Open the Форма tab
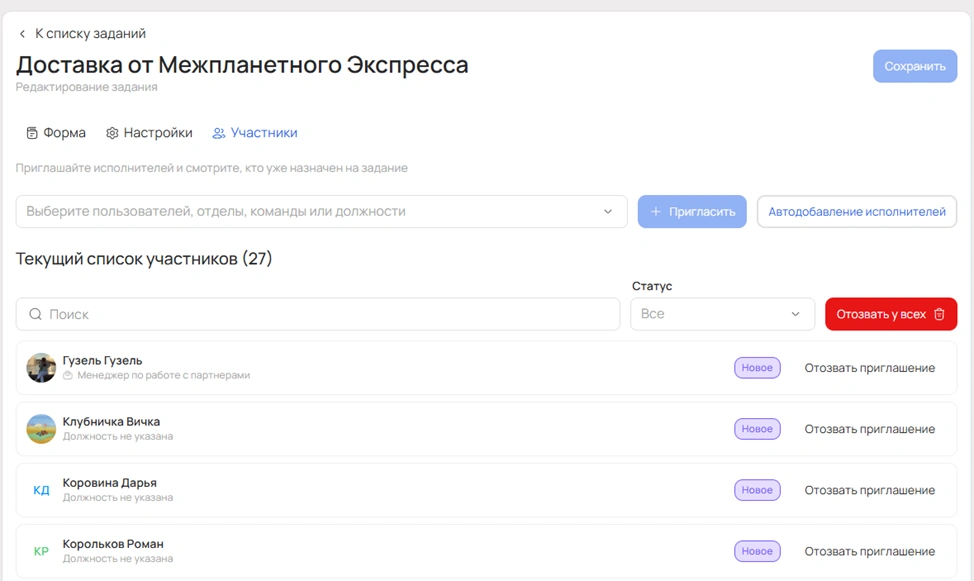 click(56, 133)
